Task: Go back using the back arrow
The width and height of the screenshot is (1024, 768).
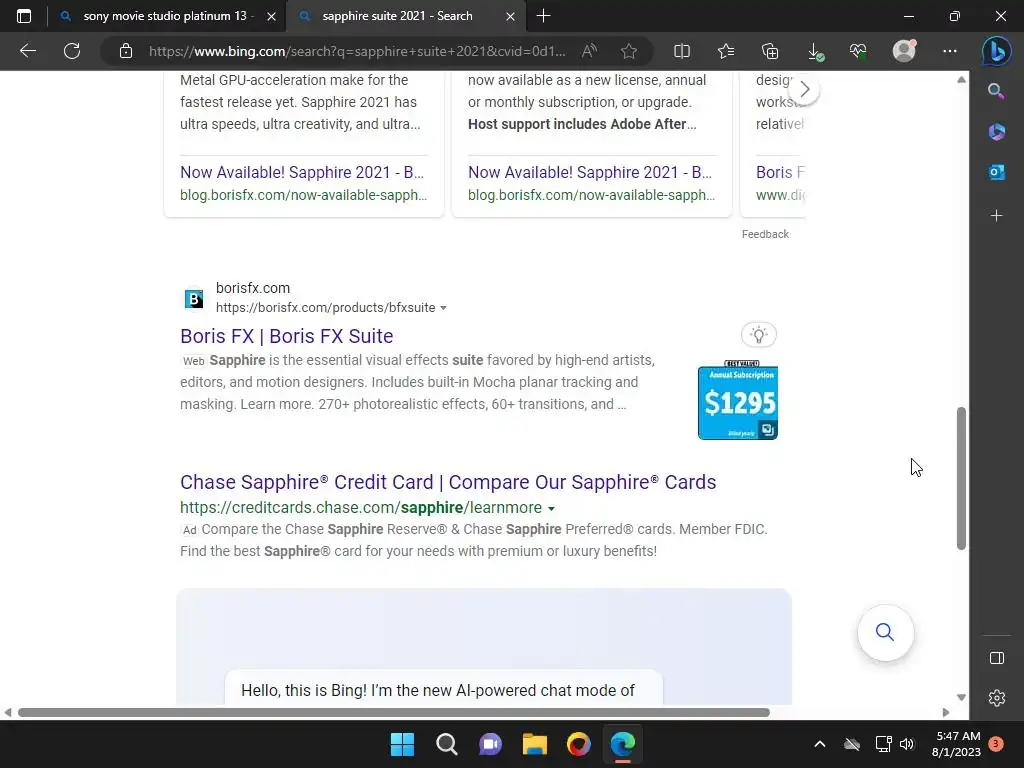Action: pos(27,51)
